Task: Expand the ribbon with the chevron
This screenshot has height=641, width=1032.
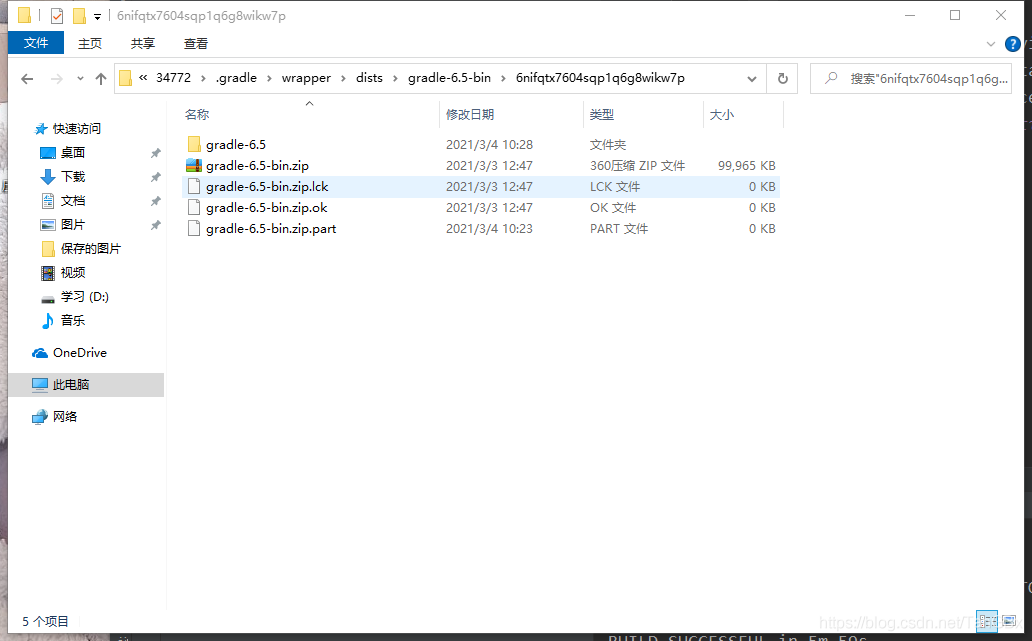Action: (x=991, y=44)
